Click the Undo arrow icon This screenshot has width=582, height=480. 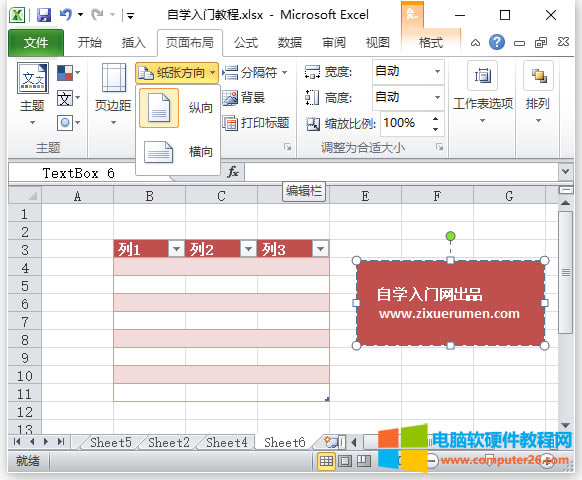(66, 15)
